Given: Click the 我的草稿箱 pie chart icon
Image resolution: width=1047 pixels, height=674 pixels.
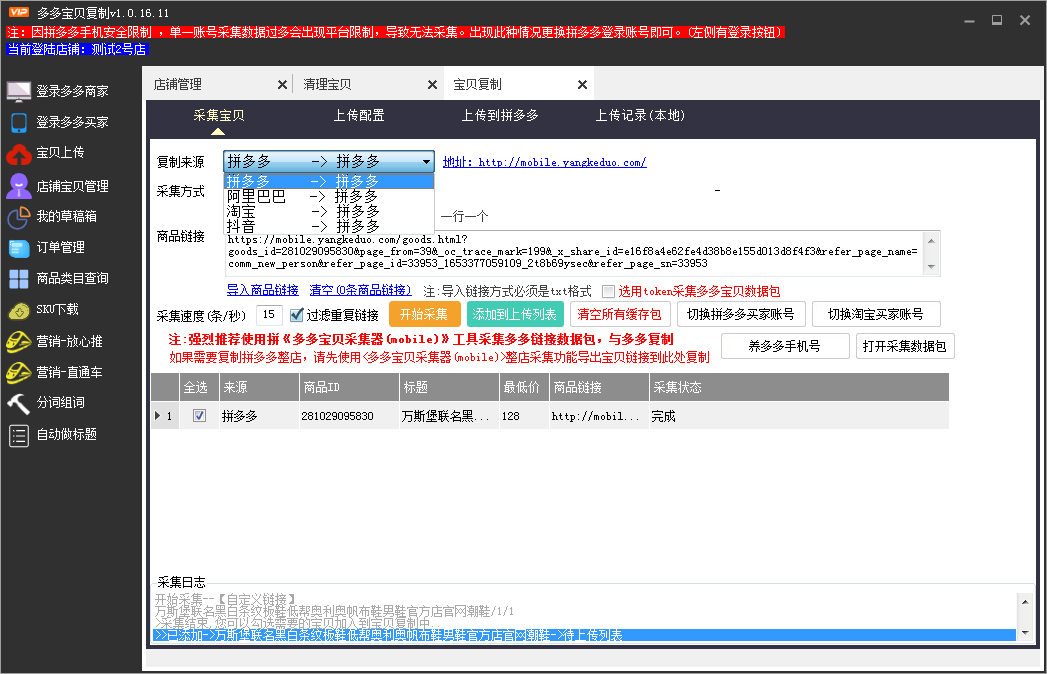Looking at the screenshot, I should tap(19, 216).
